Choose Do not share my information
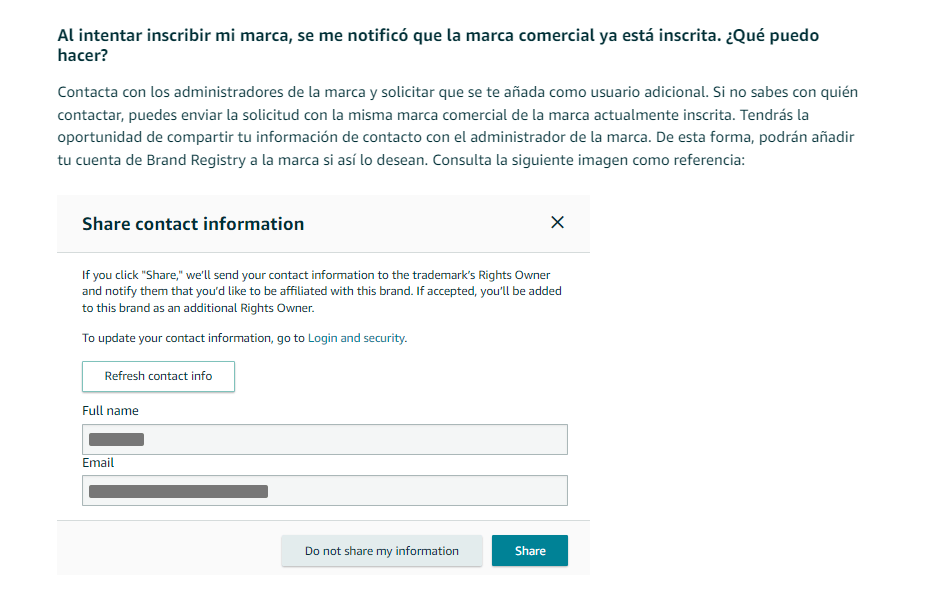This screenshot has height=591, width=951. pos(381,550)
